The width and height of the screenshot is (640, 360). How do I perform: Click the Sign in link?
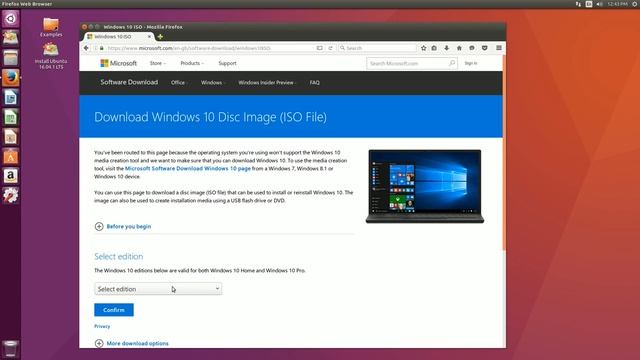pyautogui.click(x=471, y=63)
